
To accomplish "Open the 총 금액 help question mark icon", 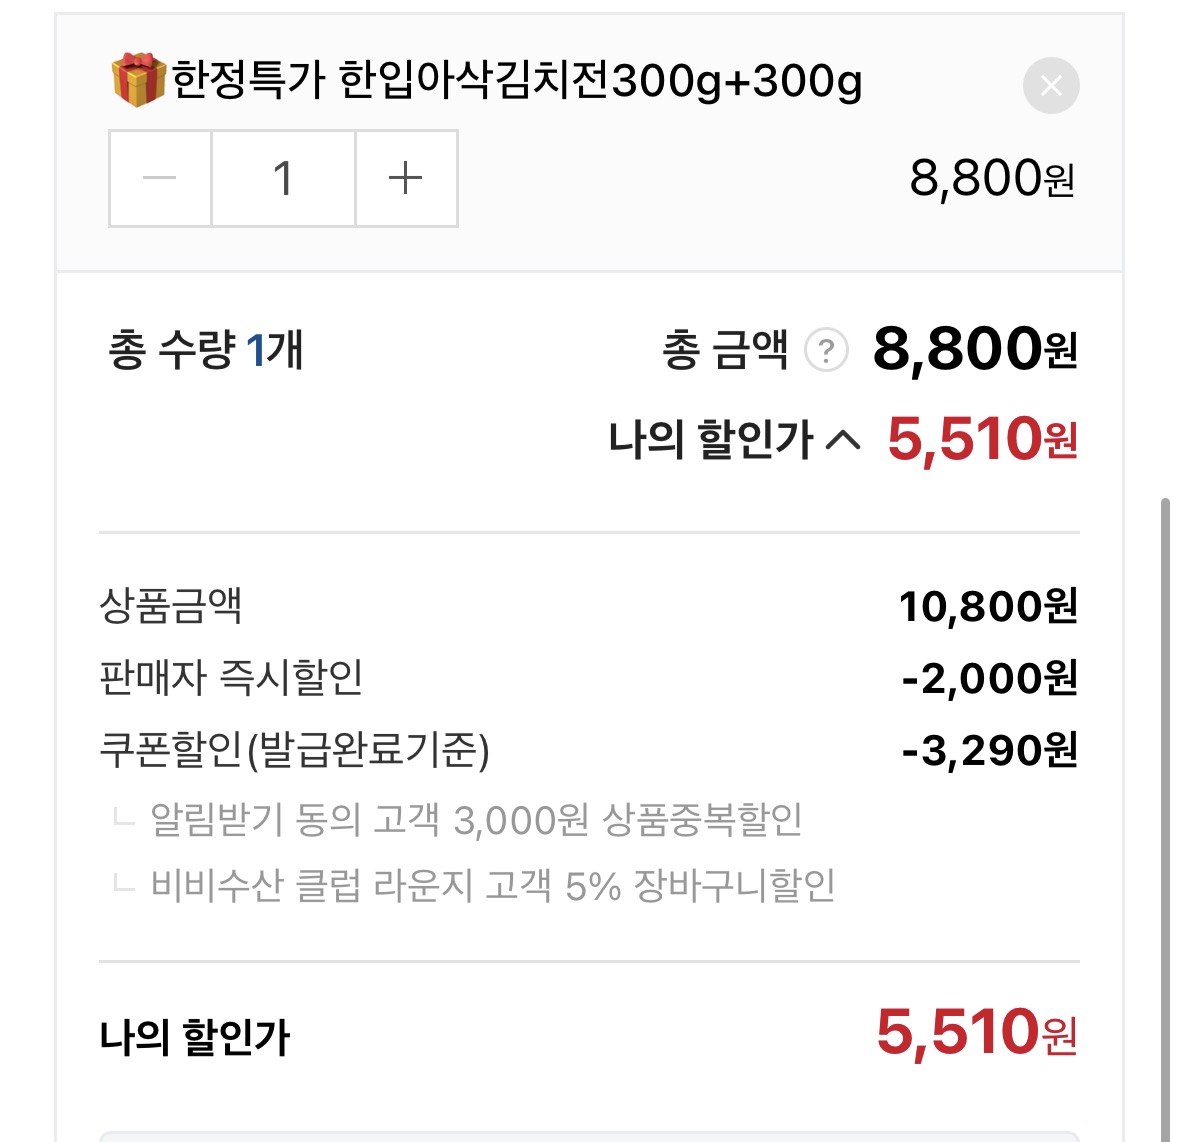I will pos(828,350).
